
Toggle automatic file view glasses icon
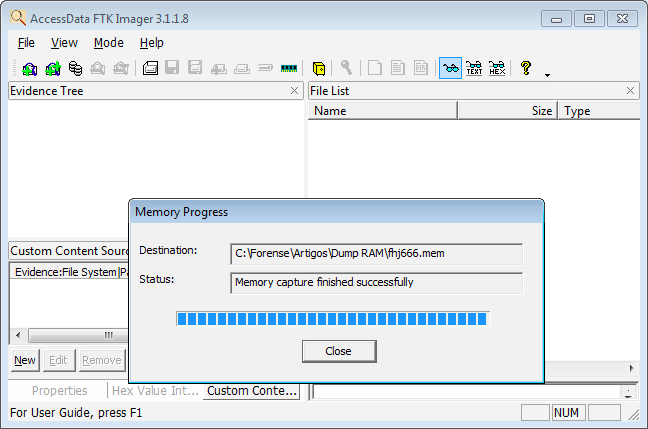450,68
